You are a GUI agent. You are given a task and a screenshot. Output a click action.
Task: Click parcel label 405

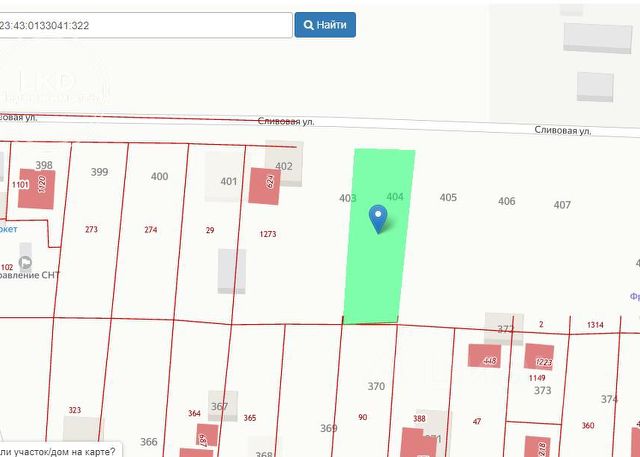click(448, 197)
